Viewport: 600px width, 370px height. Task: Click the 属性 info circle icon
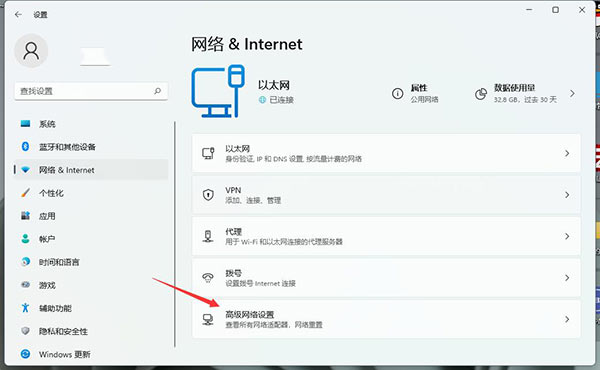click(x=398, y=93)
